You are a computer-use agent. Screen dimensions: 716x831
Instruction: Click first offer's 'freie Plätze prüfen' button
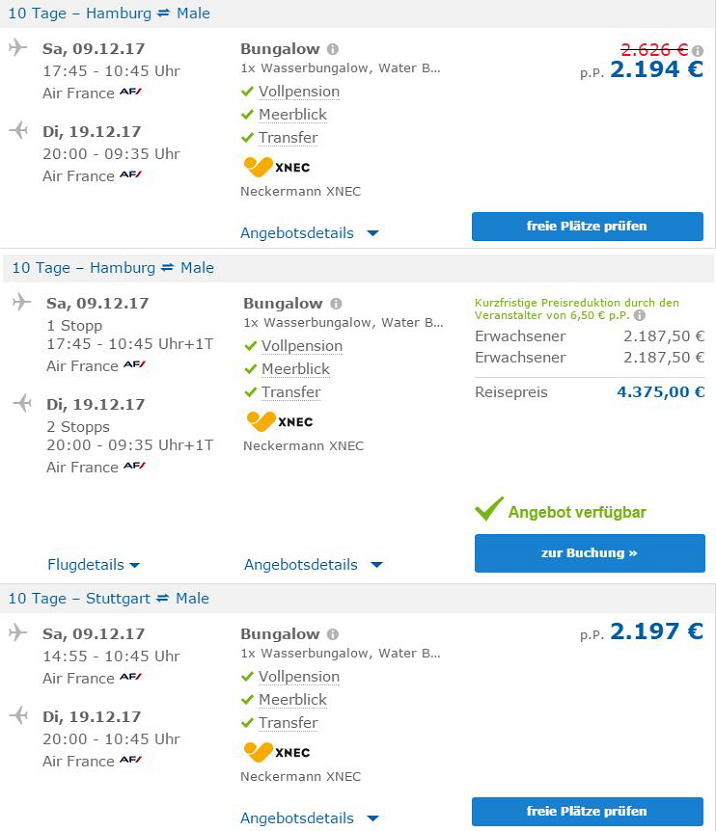pyautogui.click(x=587, y=227)
